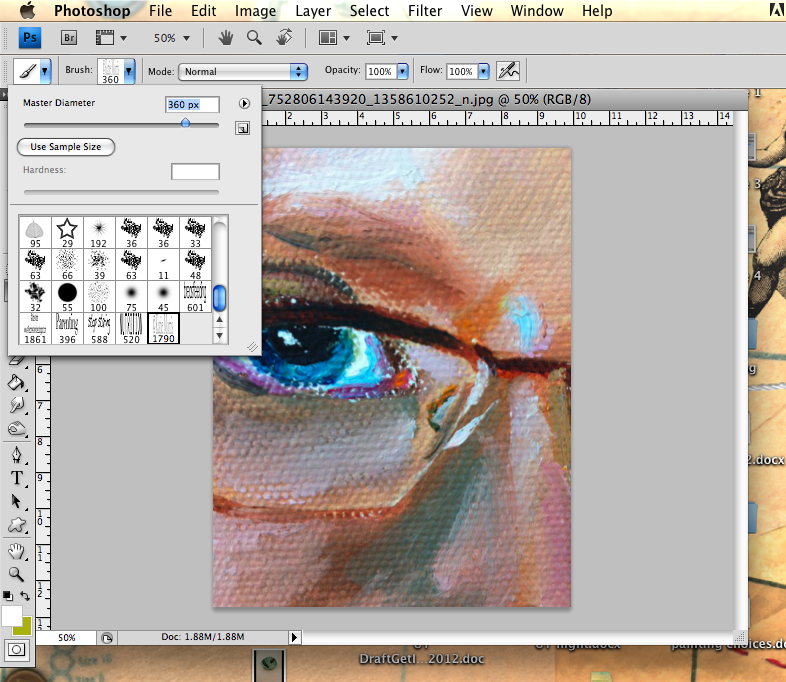Open the Apple menu

[28, 10]
